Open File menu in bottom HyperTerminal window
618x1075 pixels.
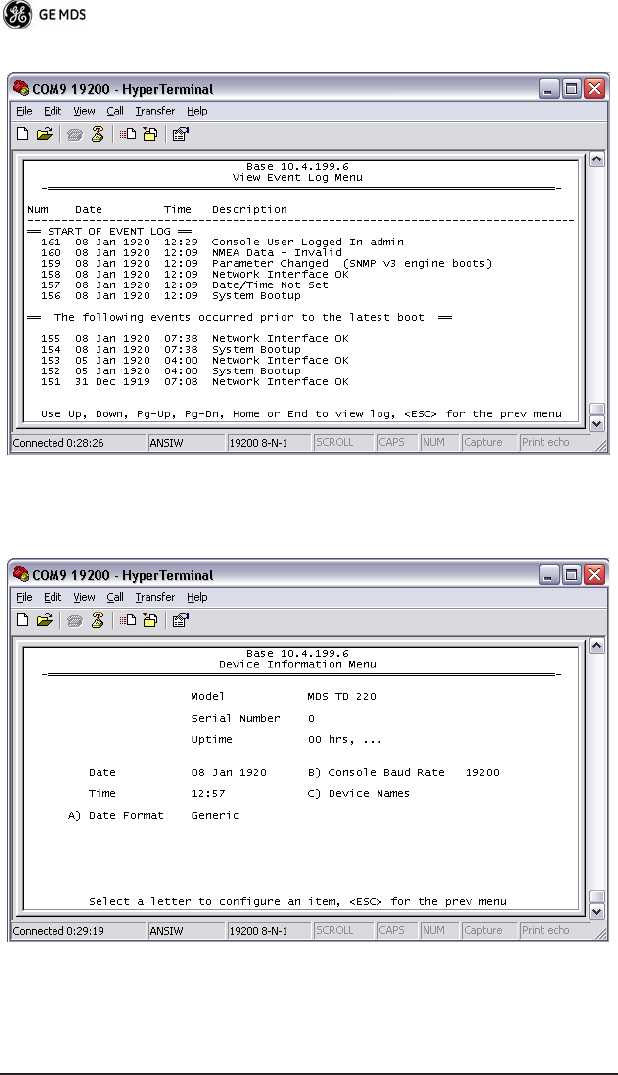click(x=24, y=597)
